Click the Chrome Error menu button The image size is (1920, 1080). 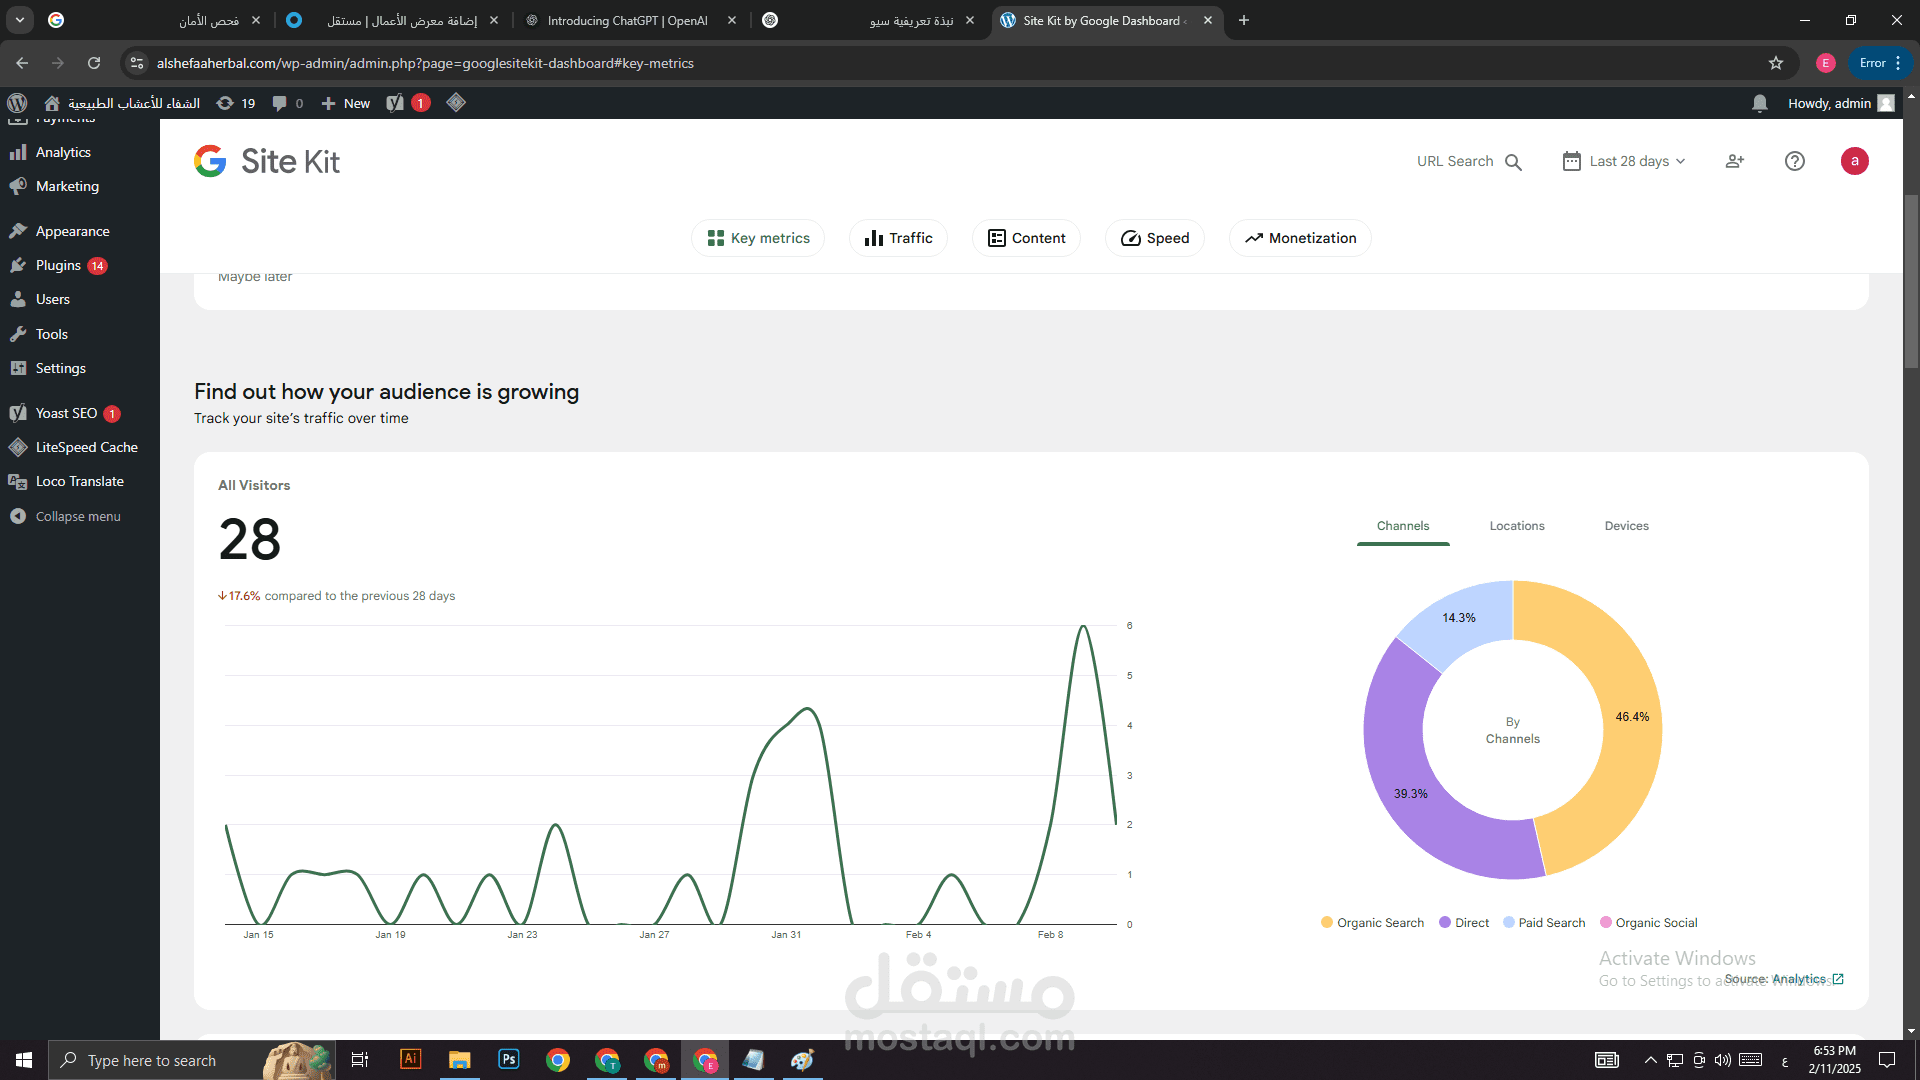pos(1881,63)
